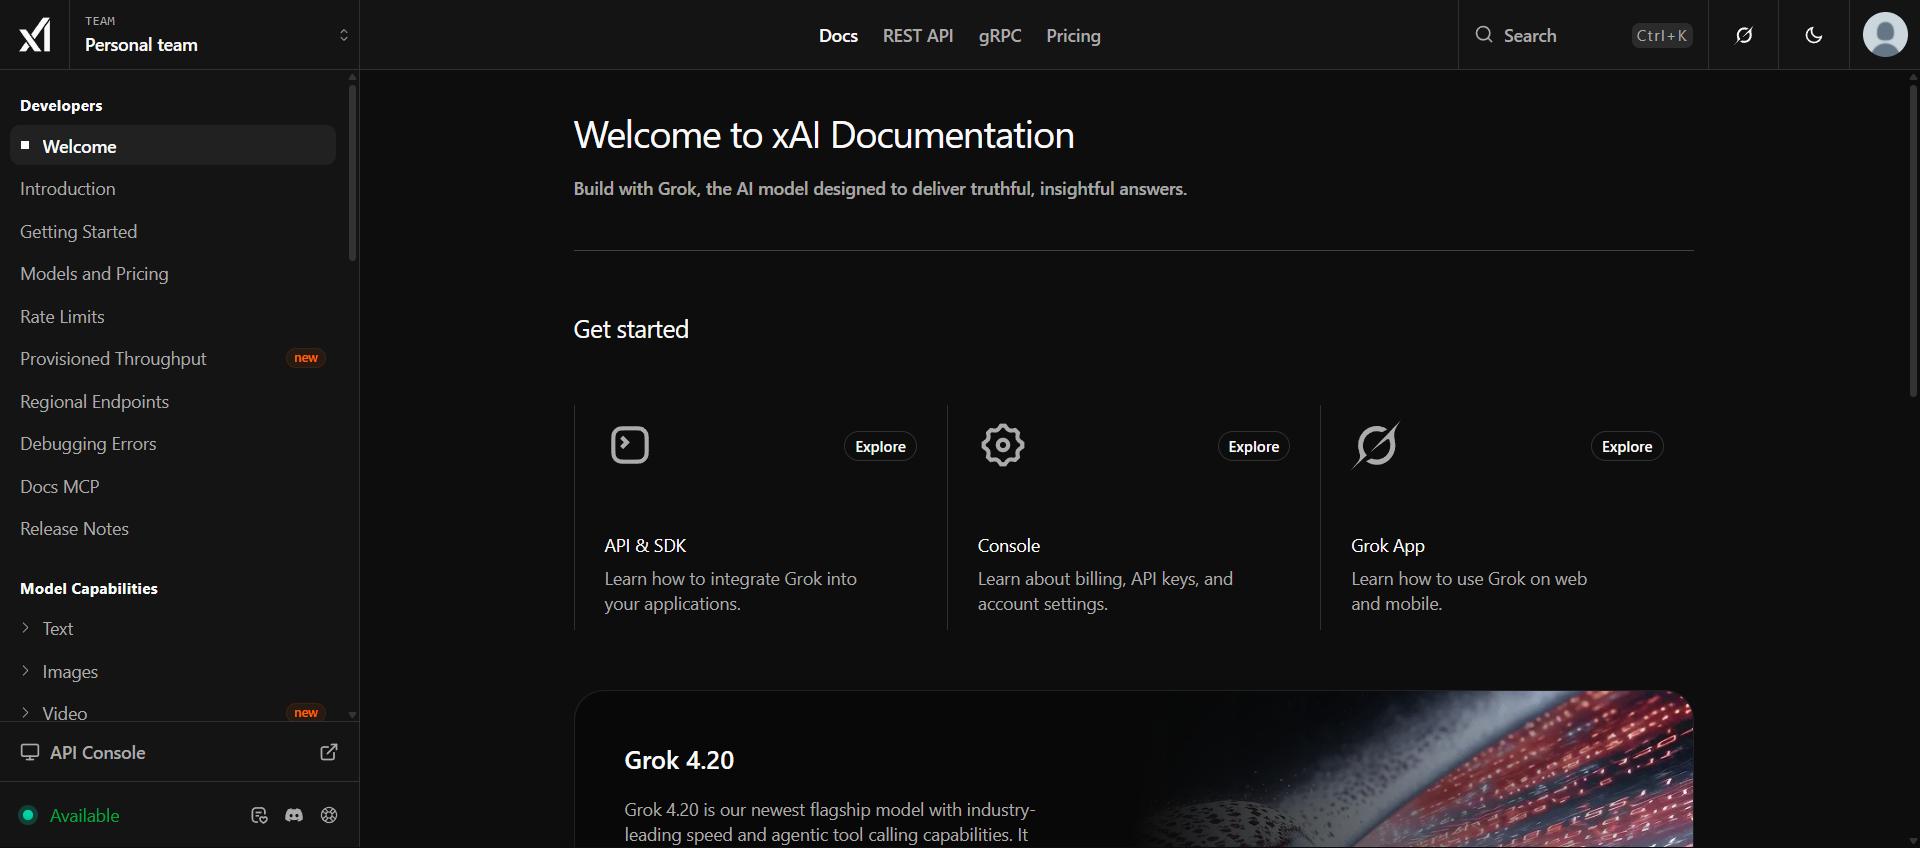Viewport: 1920px width, 848px height.
Task: Click the Discord icon in sidebar footer
Action: click(294, 815)
